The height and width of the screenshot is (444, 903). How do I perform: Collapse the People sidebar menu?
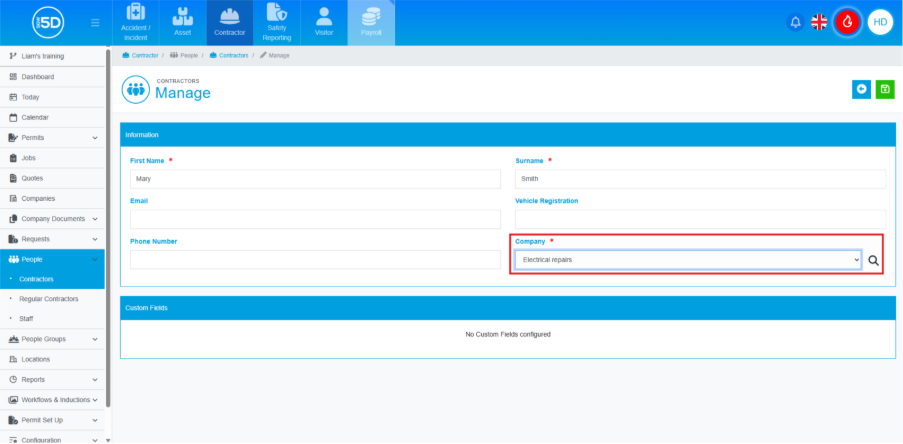(x=52, y=259)
